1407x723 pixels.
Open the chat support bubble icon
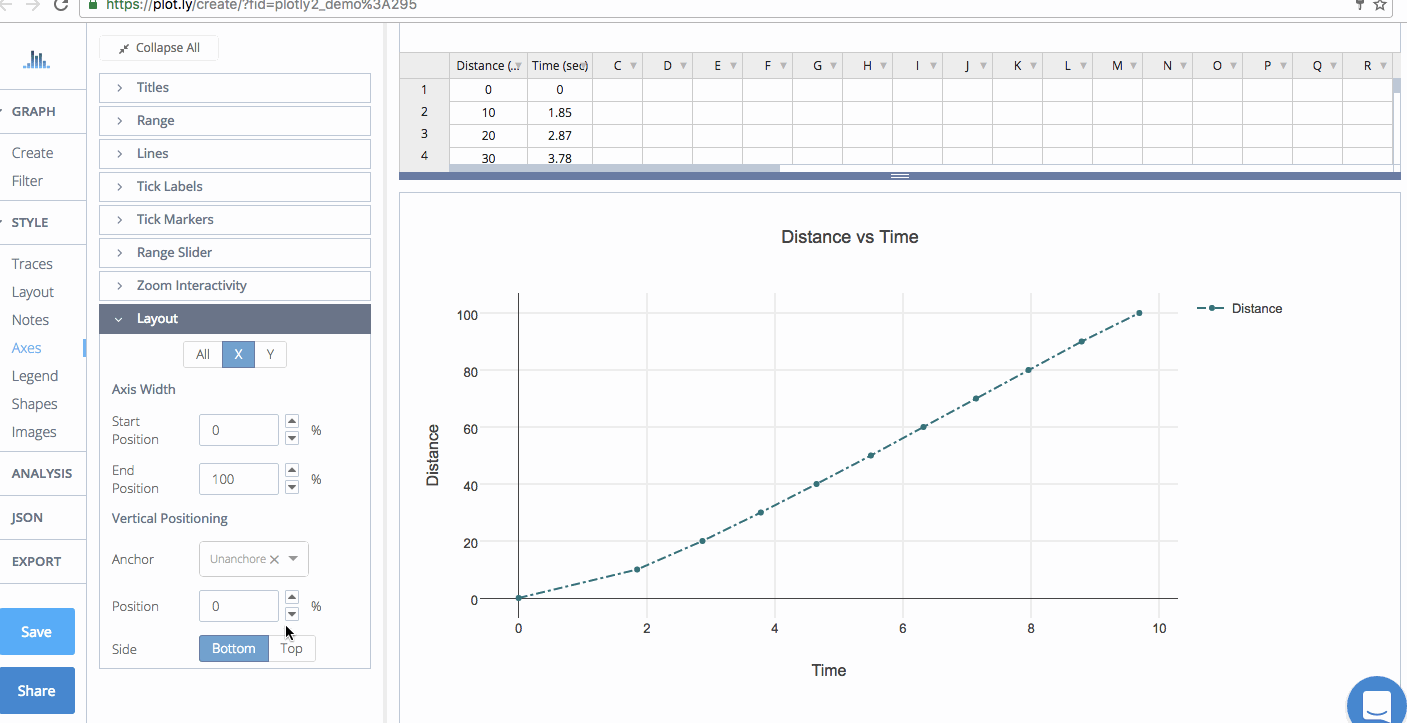point(1377,704)
